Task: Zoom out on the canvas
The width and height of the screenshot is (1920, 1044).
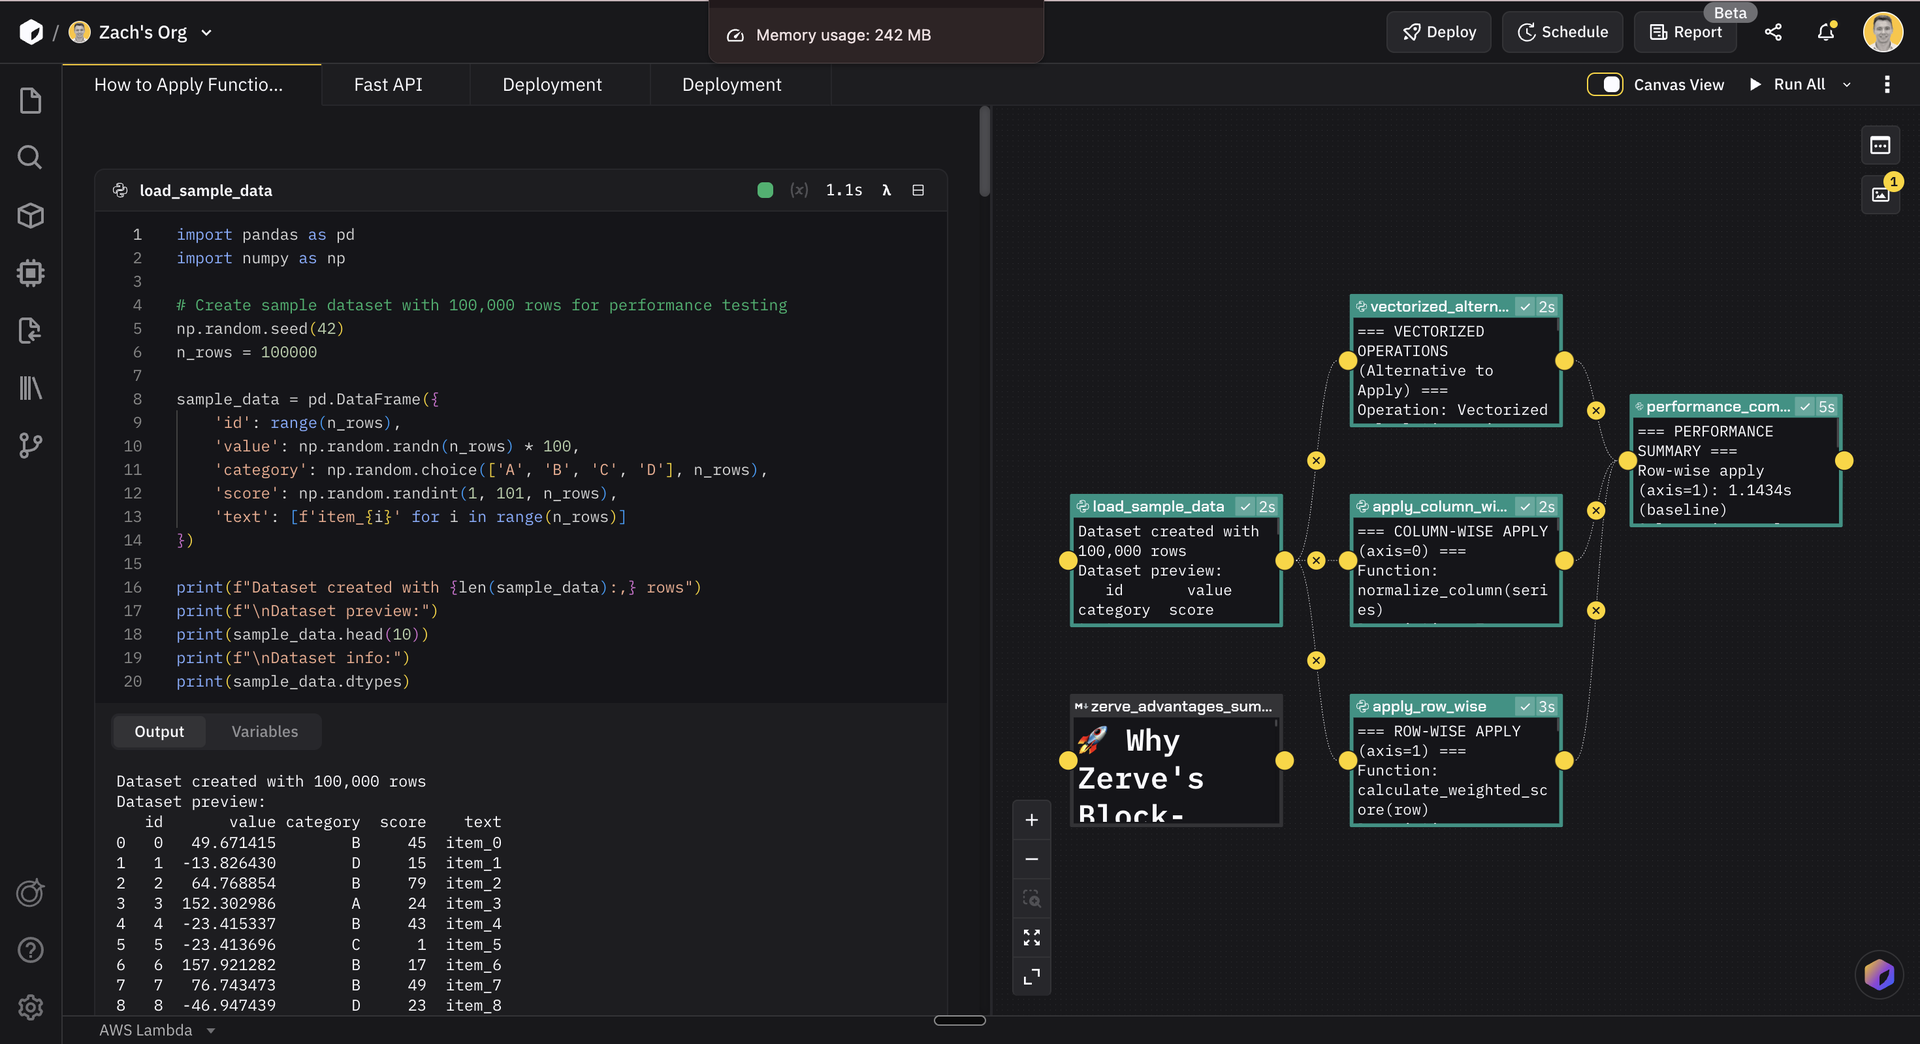Action: [1032, 859]
